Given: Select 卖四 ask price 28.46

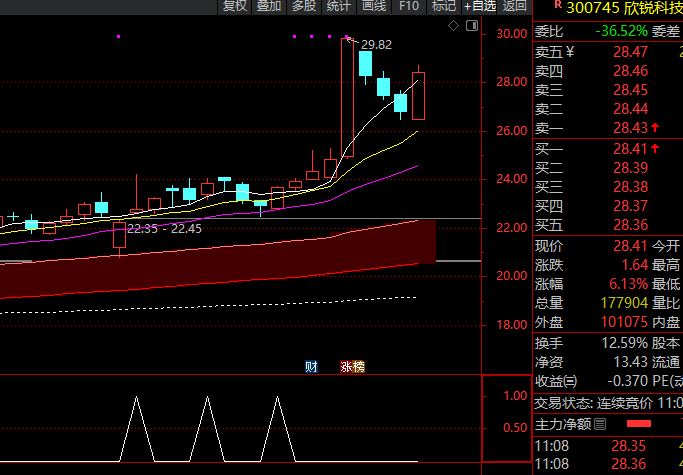Looking at the screenshot, I should 630,71.
